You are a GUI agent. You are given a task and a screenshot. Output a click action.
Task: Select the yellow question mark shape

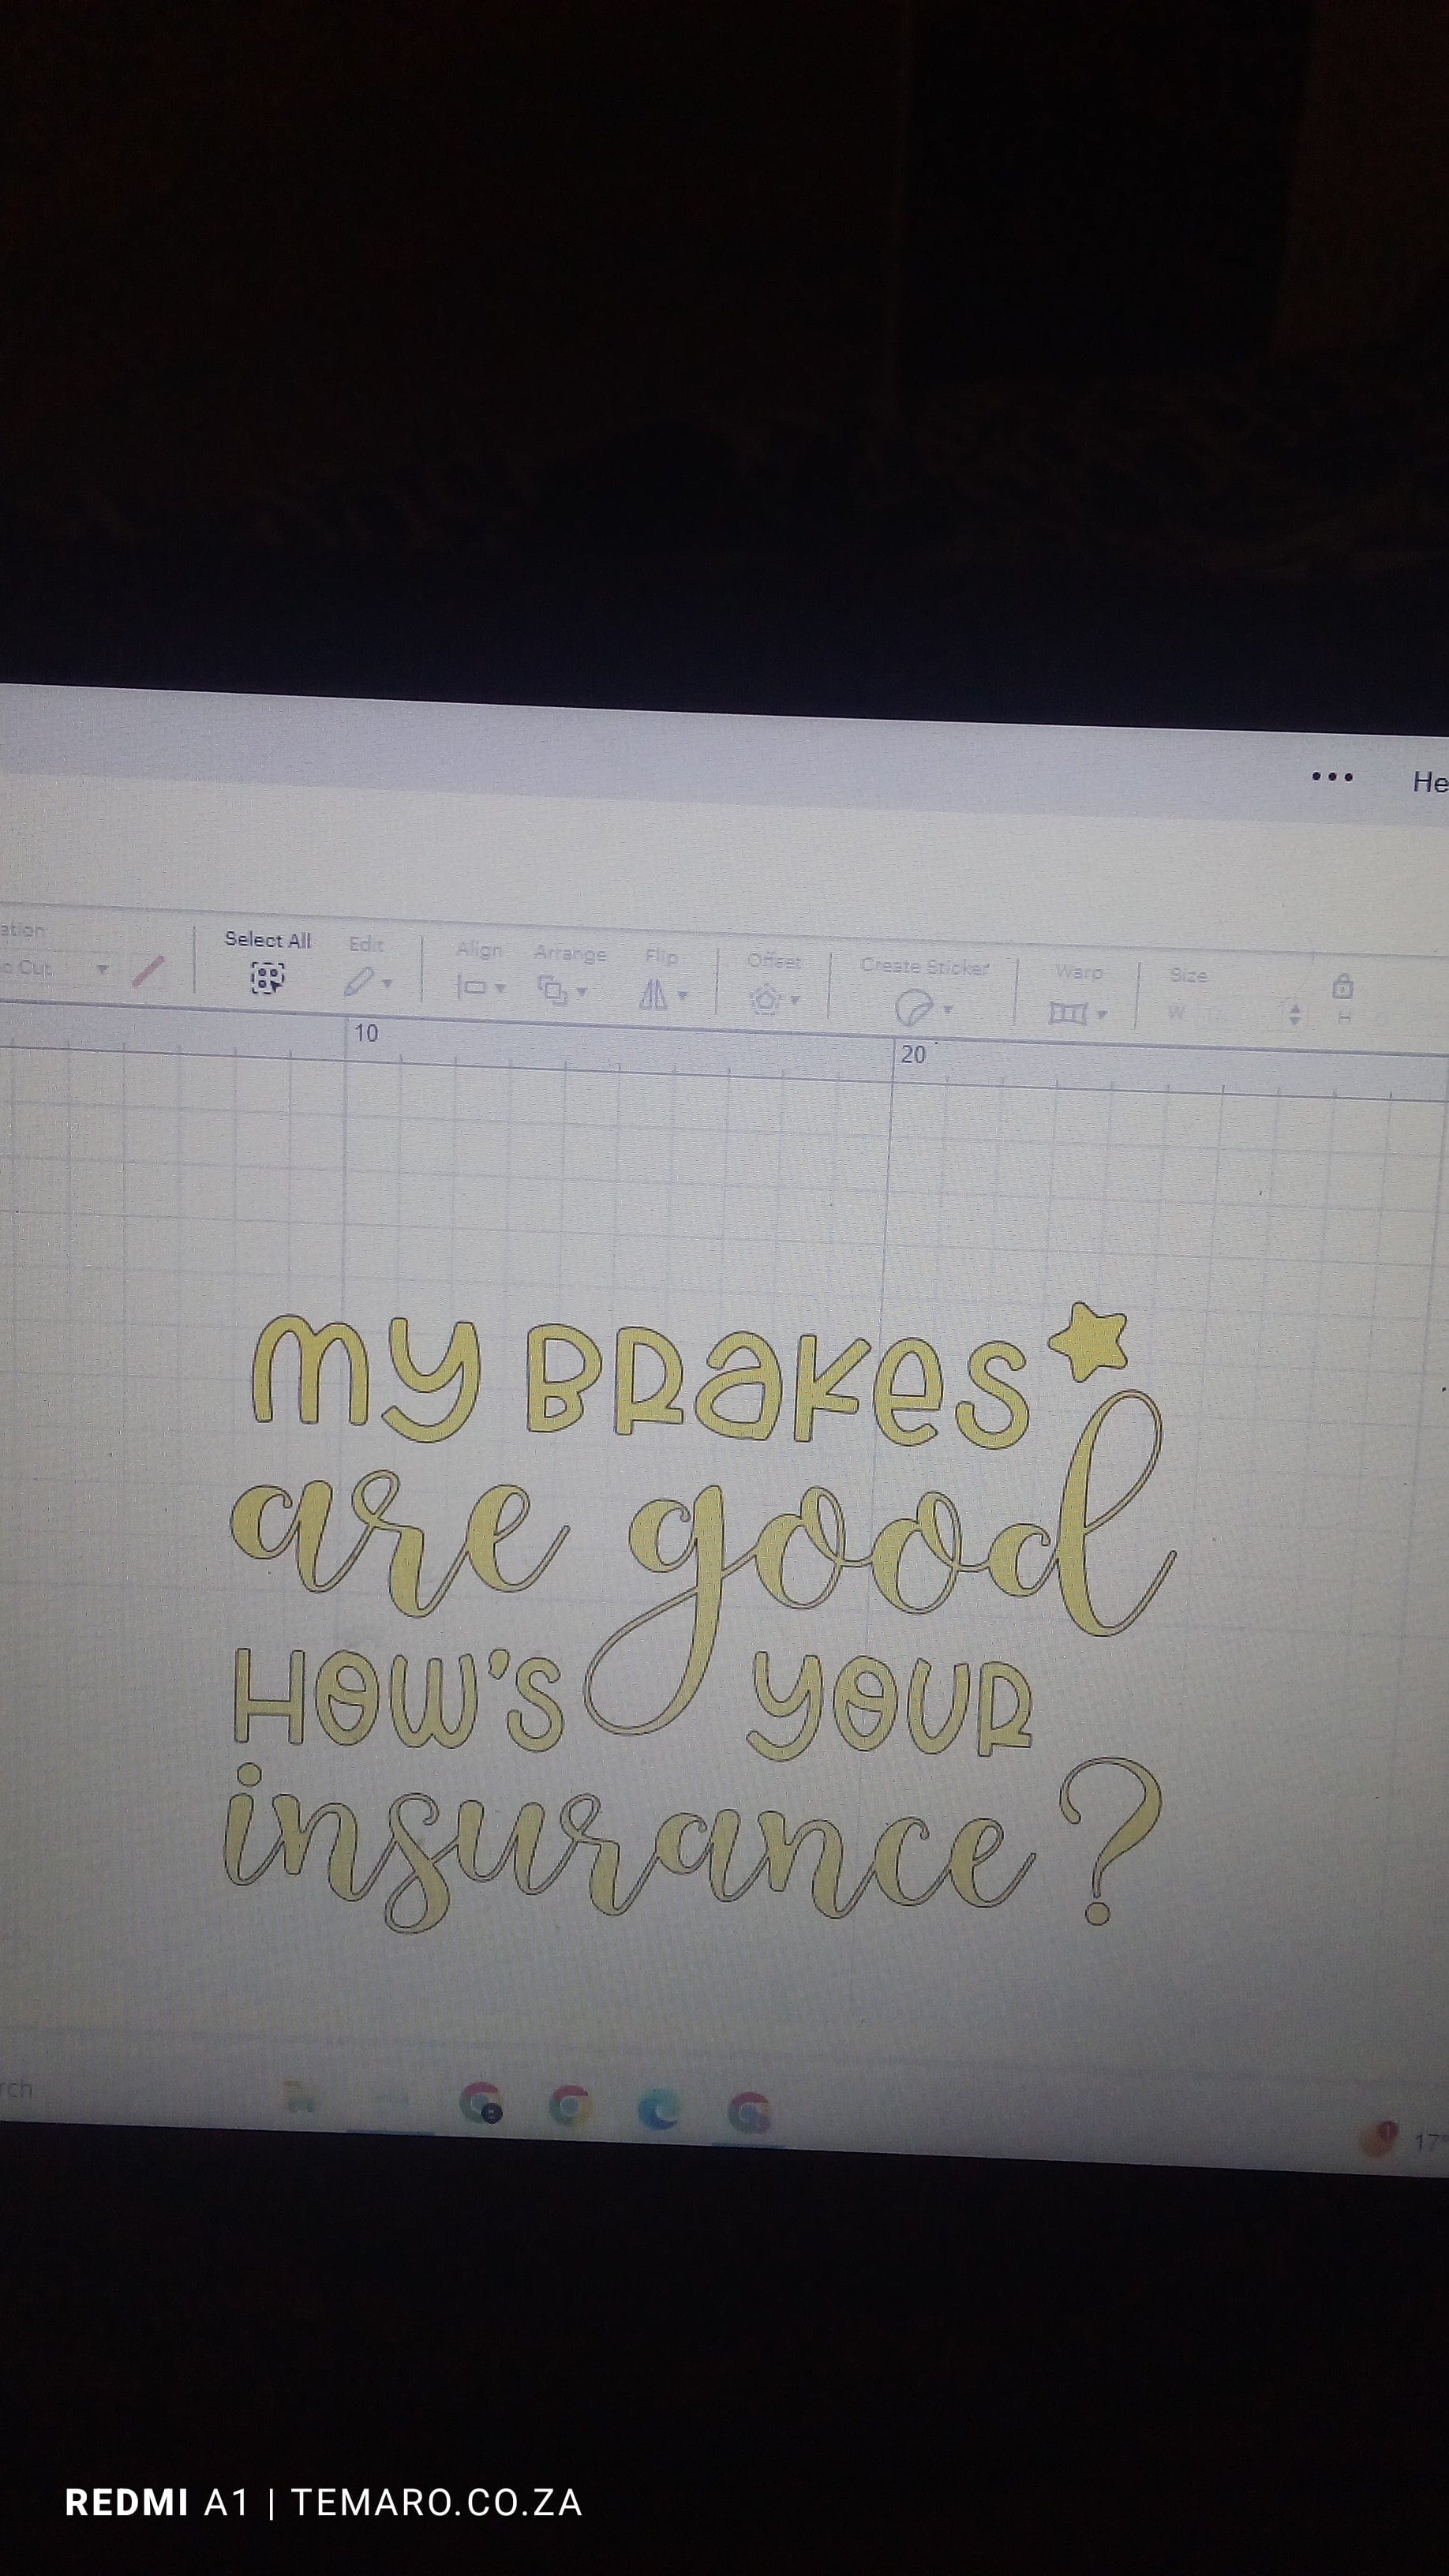1110,1841
